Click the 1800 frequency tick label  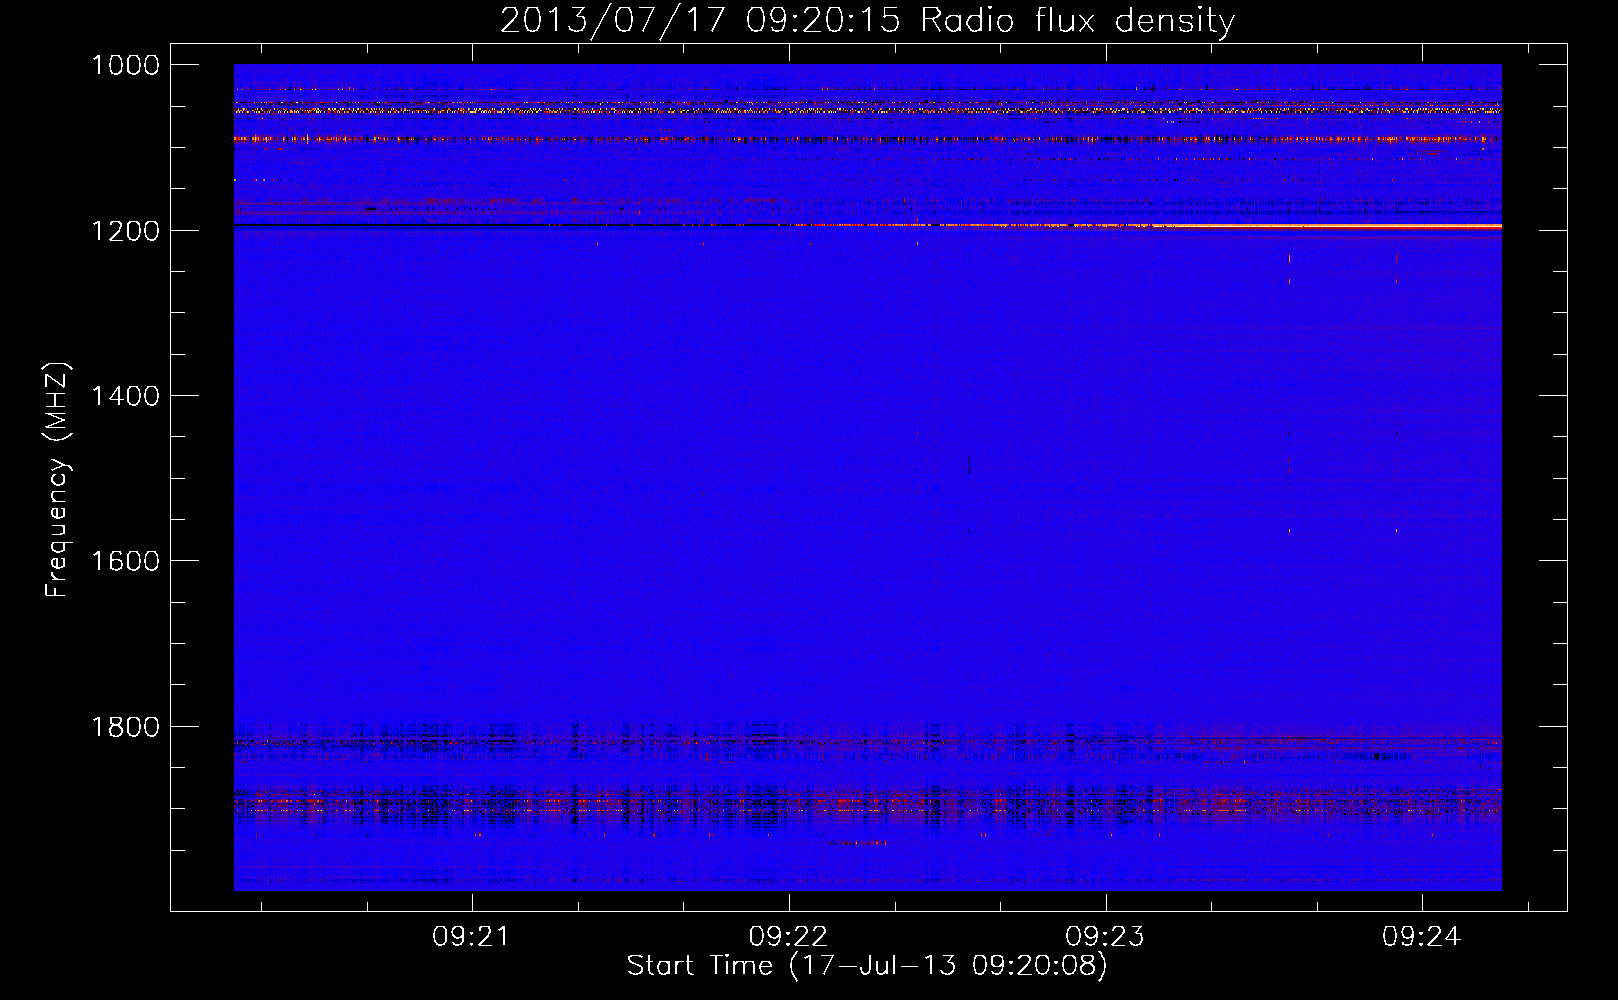[125, 726]
